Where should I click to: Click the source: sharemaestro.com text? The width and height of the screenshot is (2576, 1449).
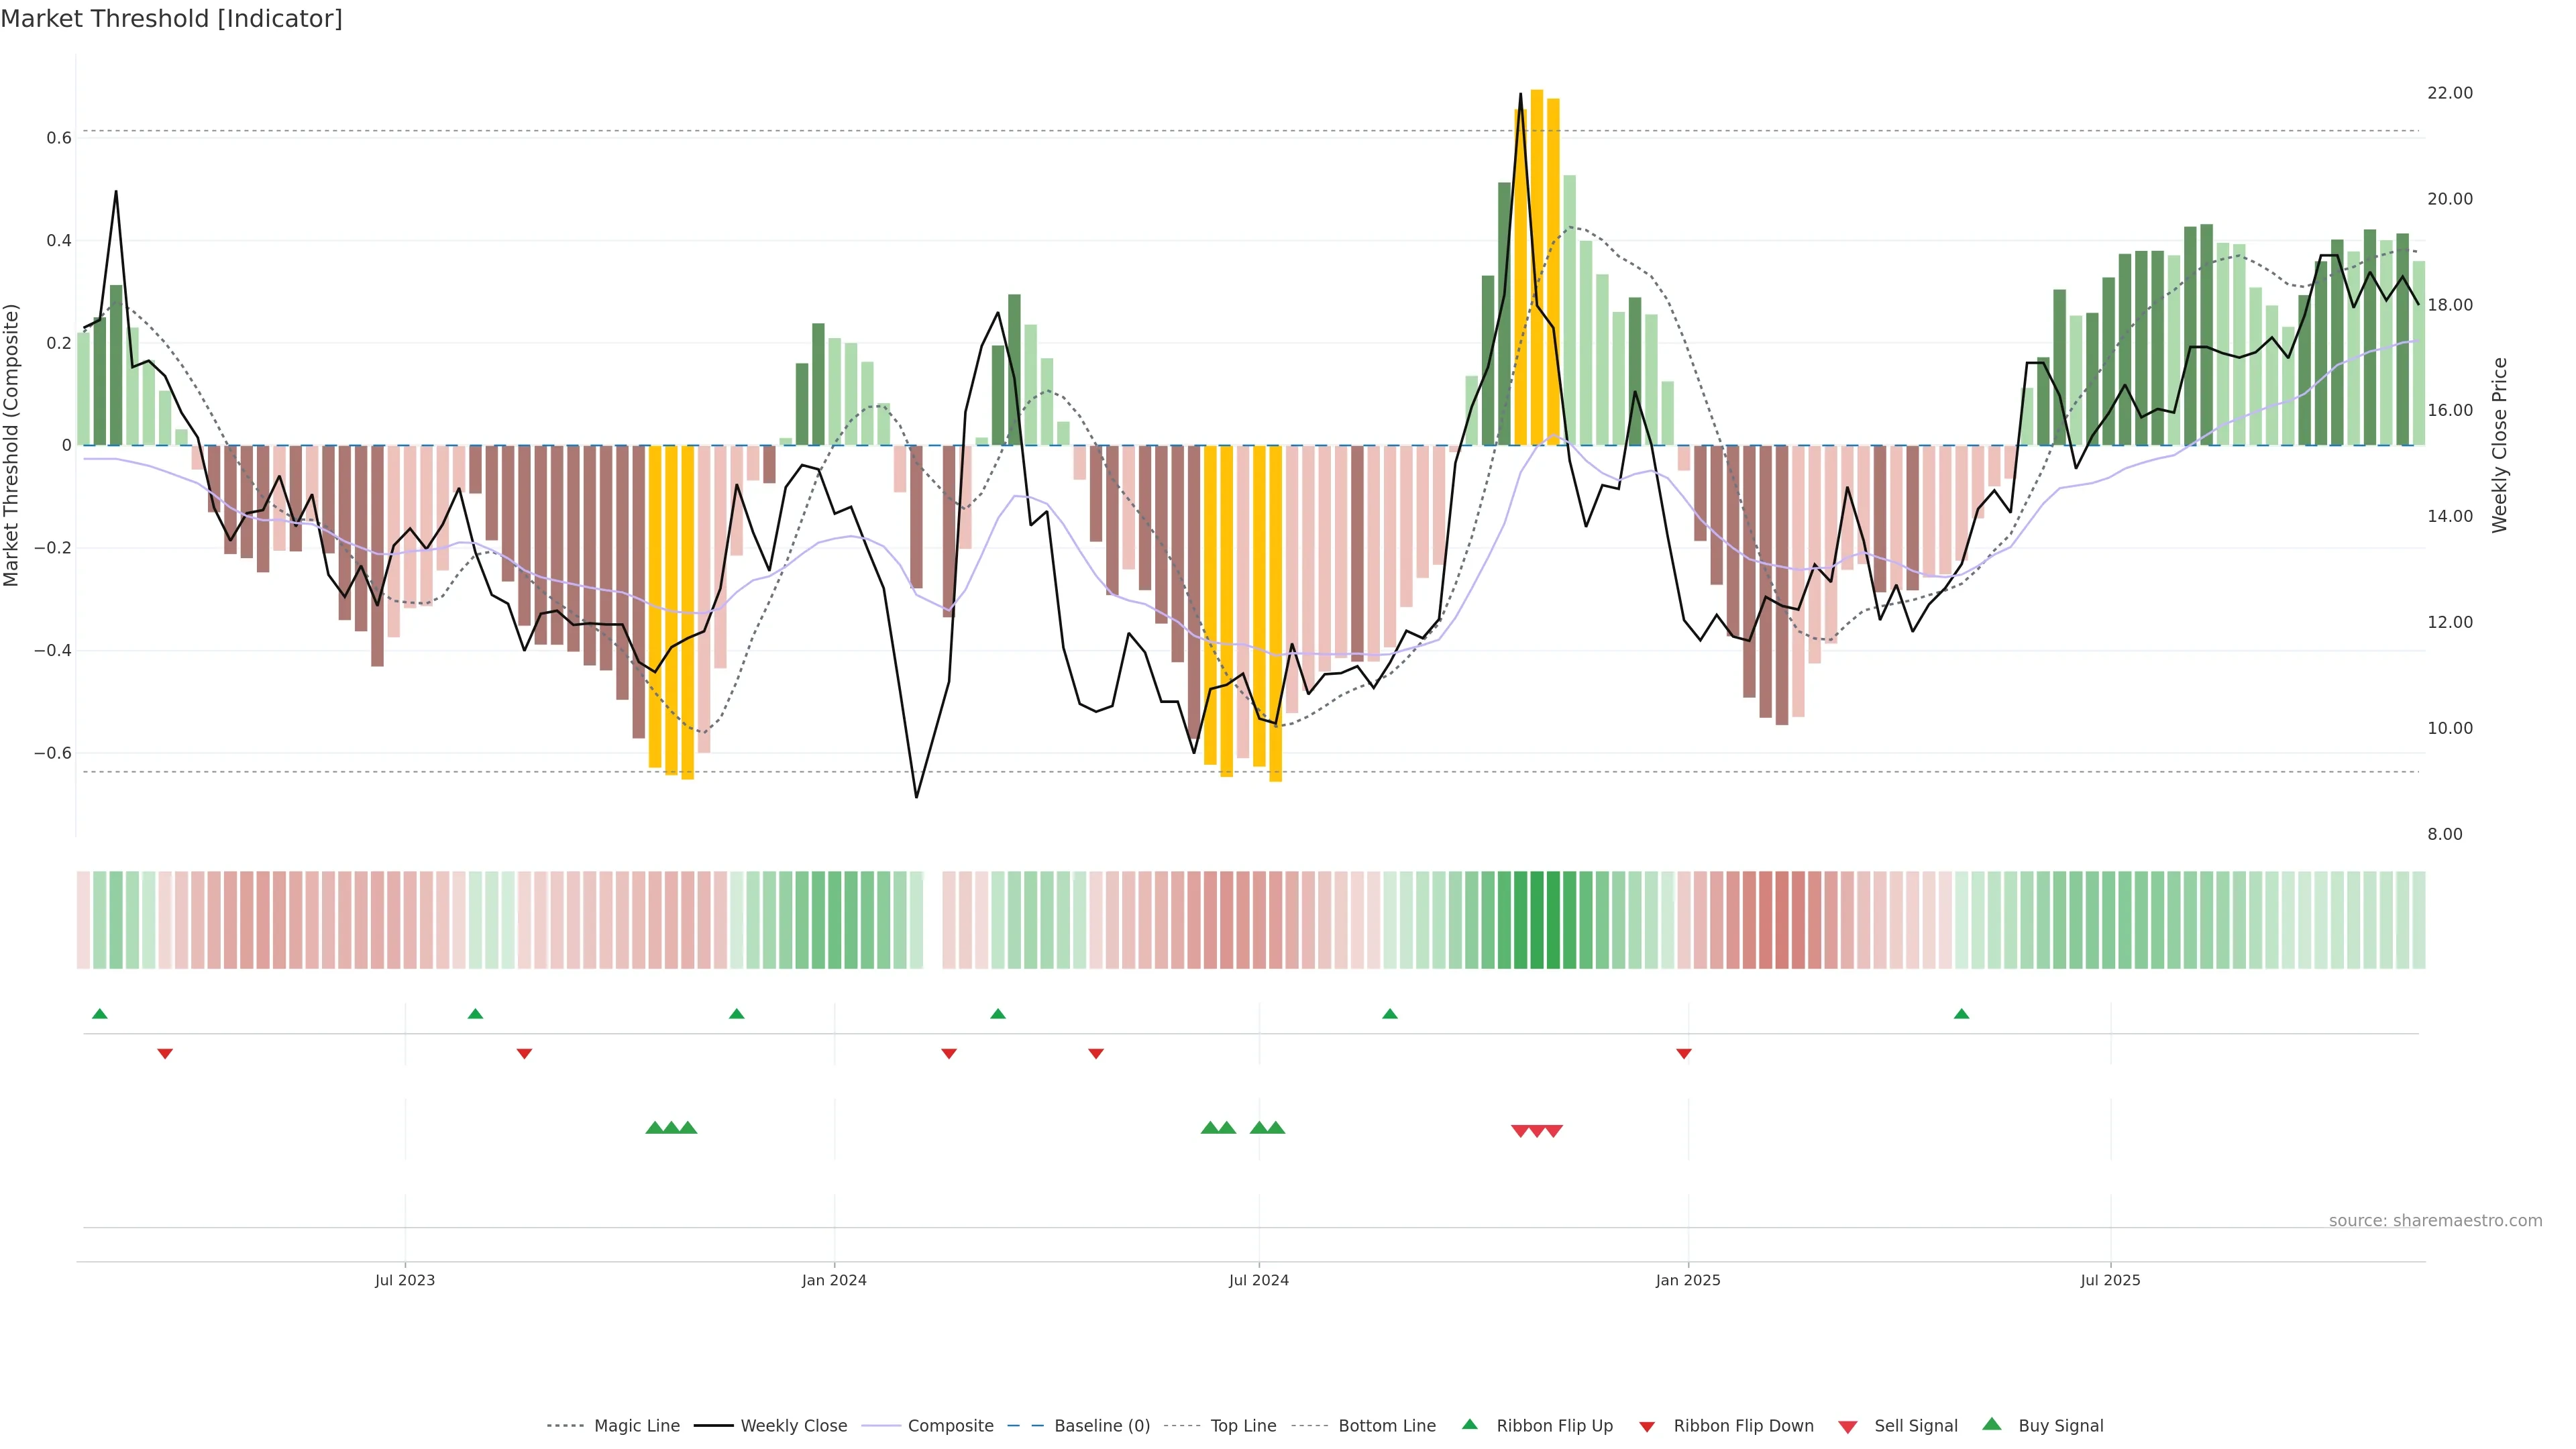(2435, 1220)
